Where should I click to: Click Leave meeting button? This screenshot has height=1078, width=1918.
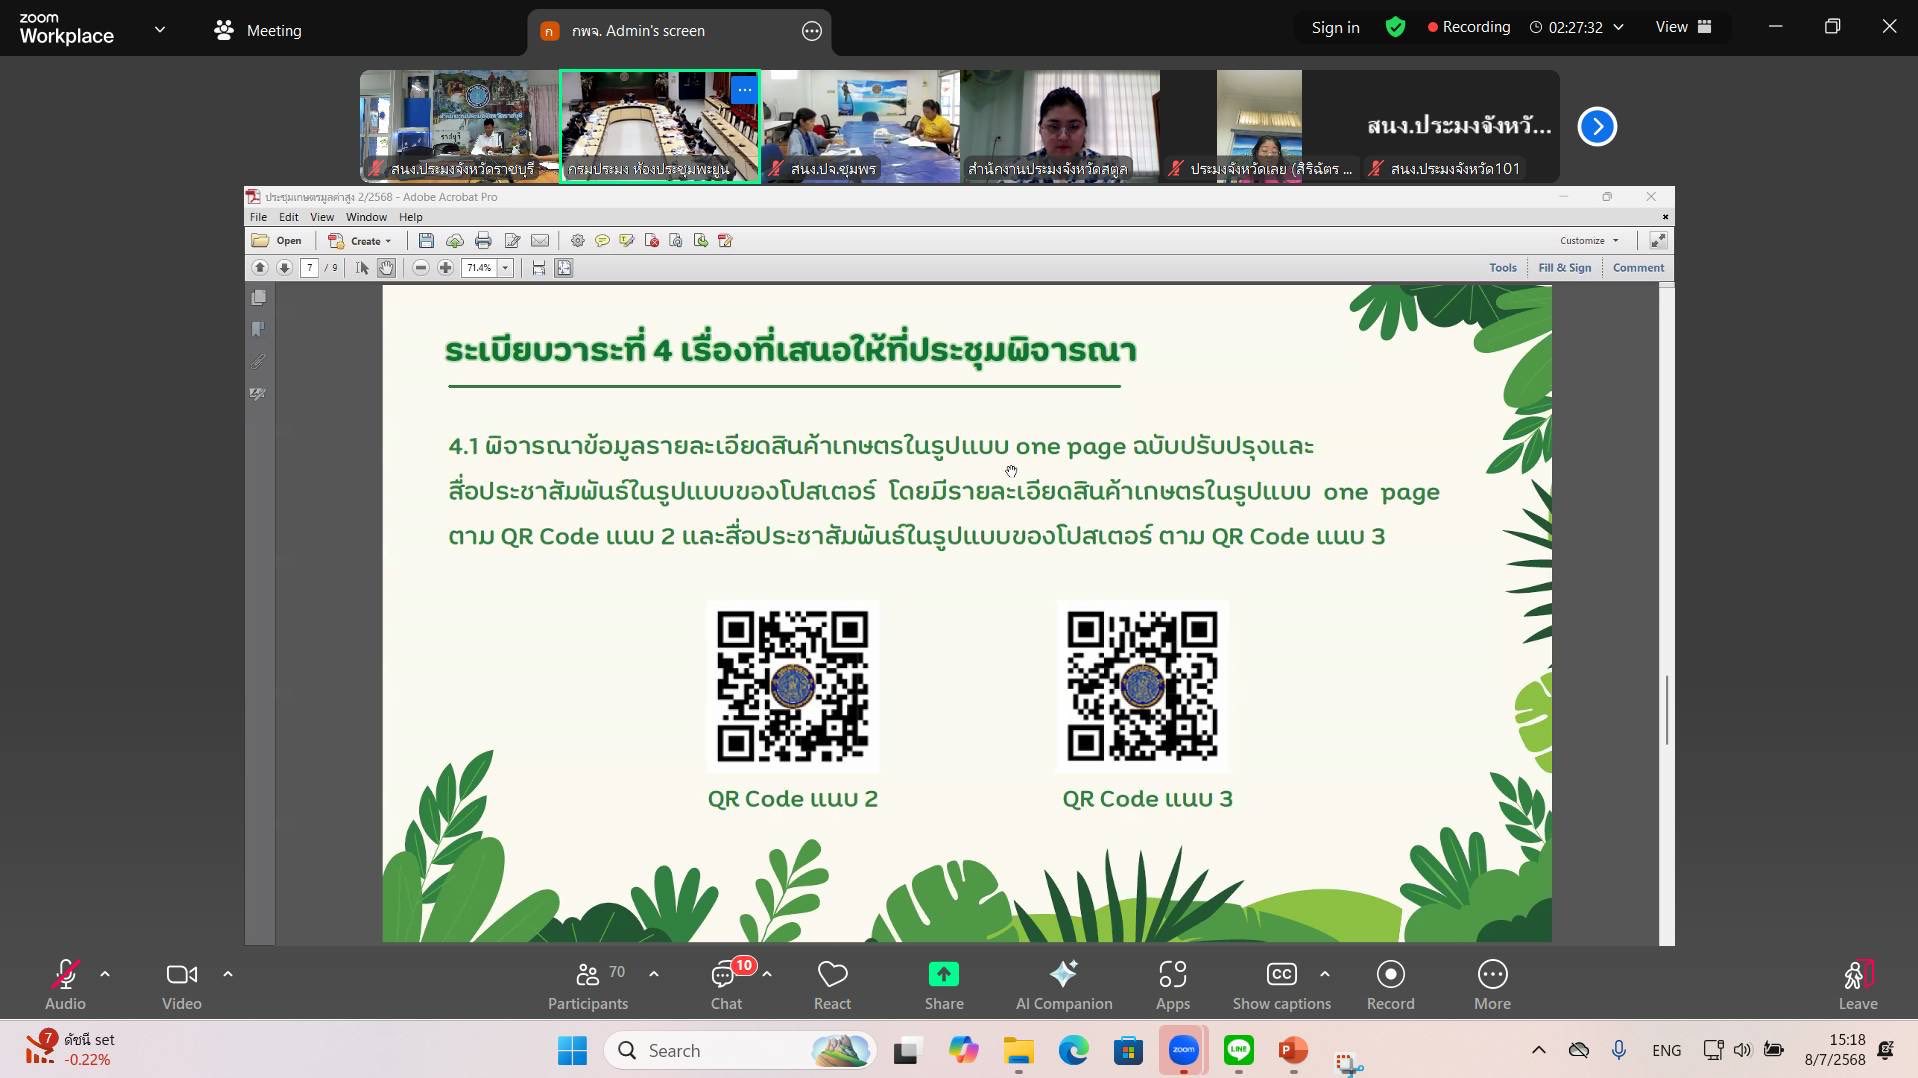(1857, 986)
